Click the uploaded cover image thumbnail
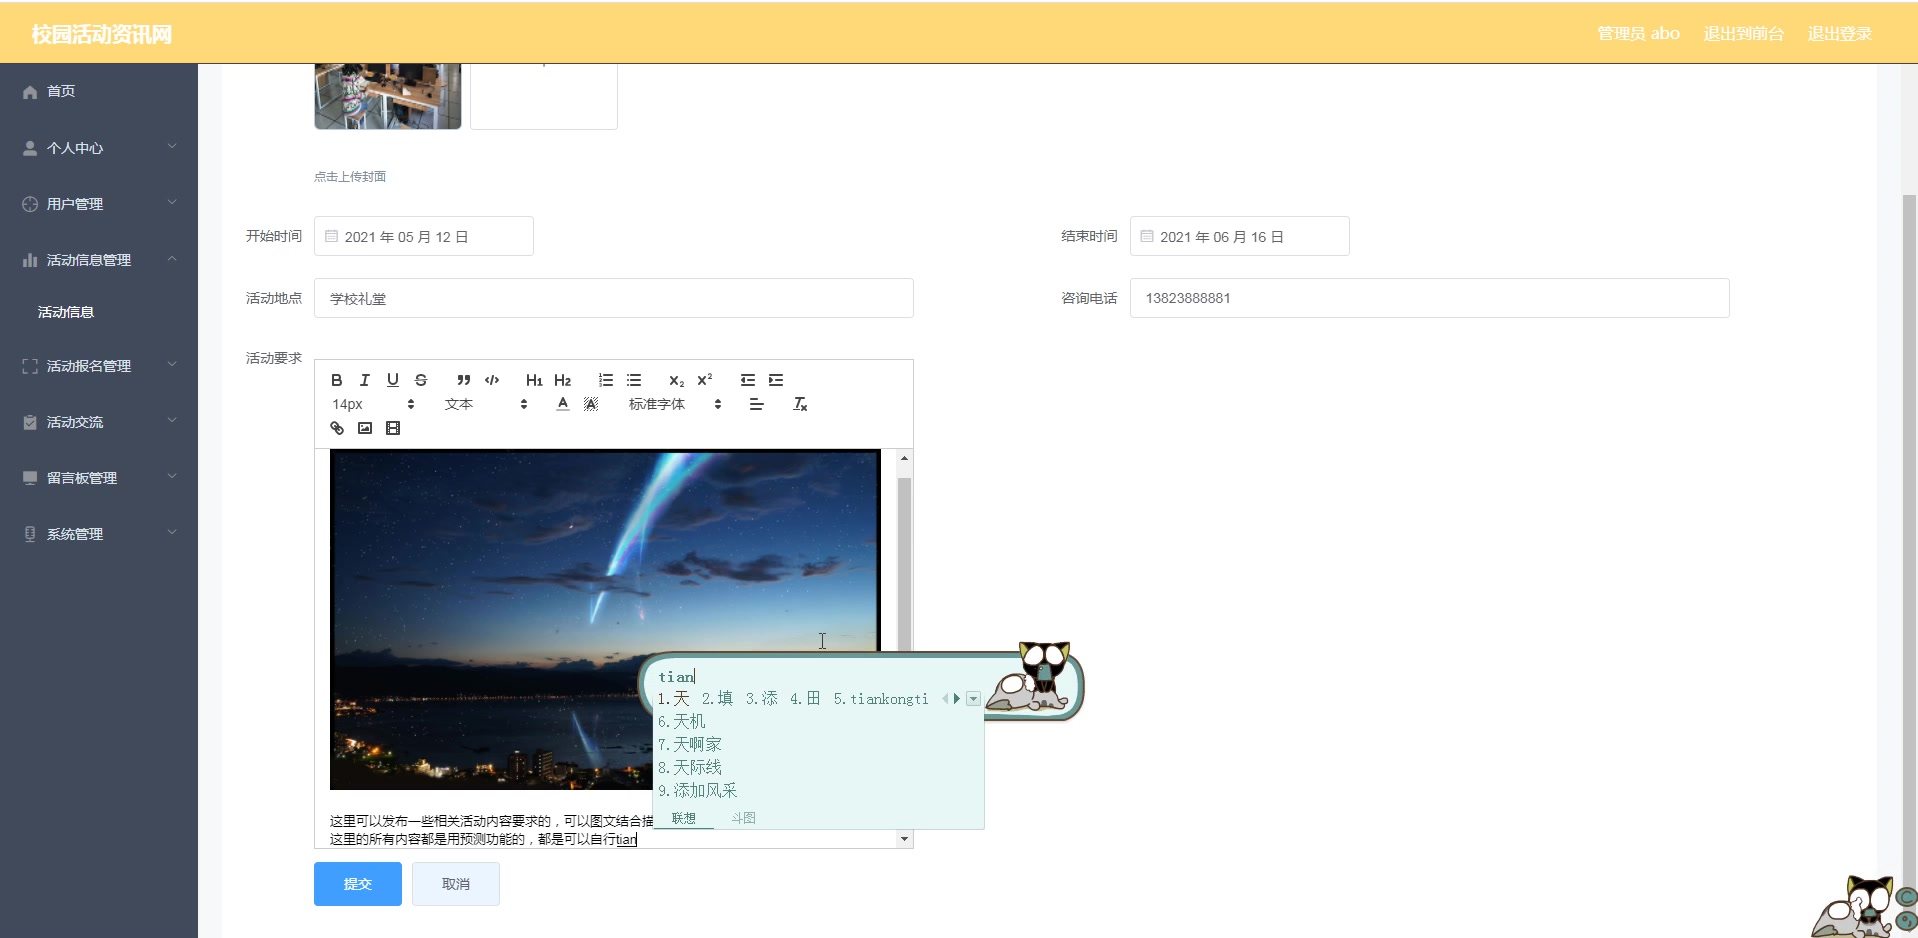This screenshot has width=1918, height=938. 388,96
